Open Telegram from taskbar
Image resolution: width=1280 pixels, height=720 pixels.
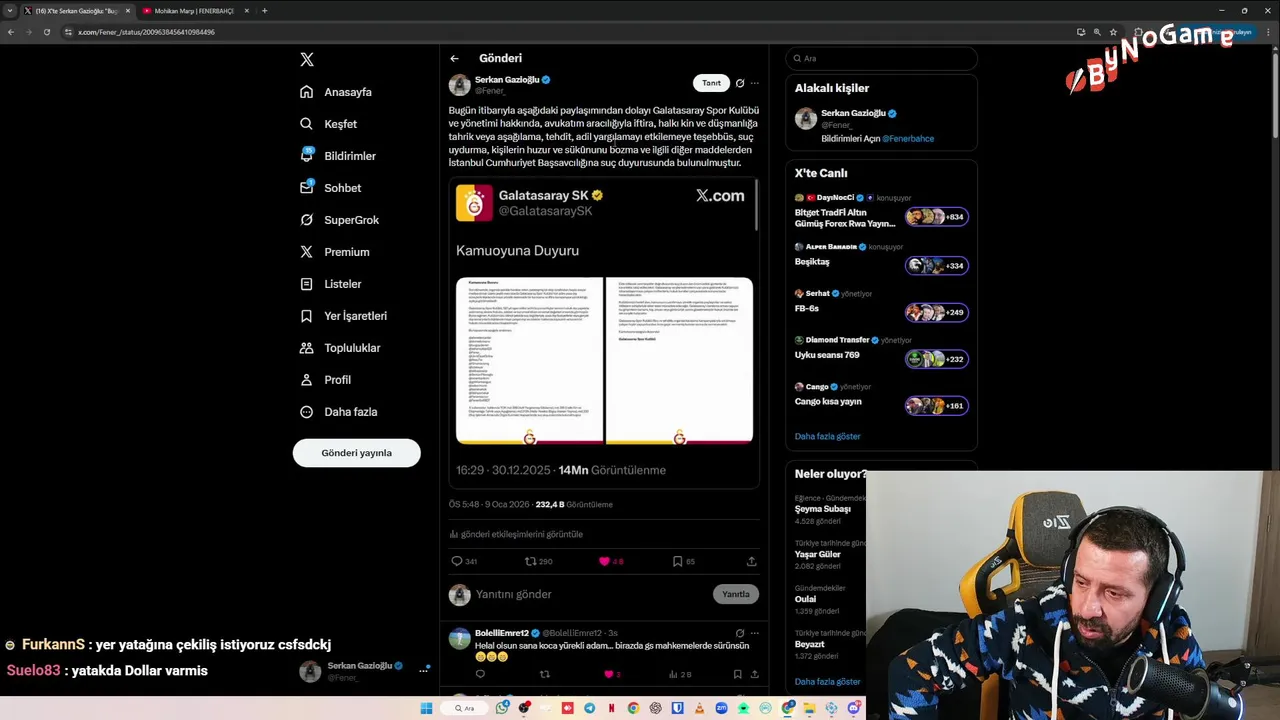pyautogui.click(x=589, y=708)
